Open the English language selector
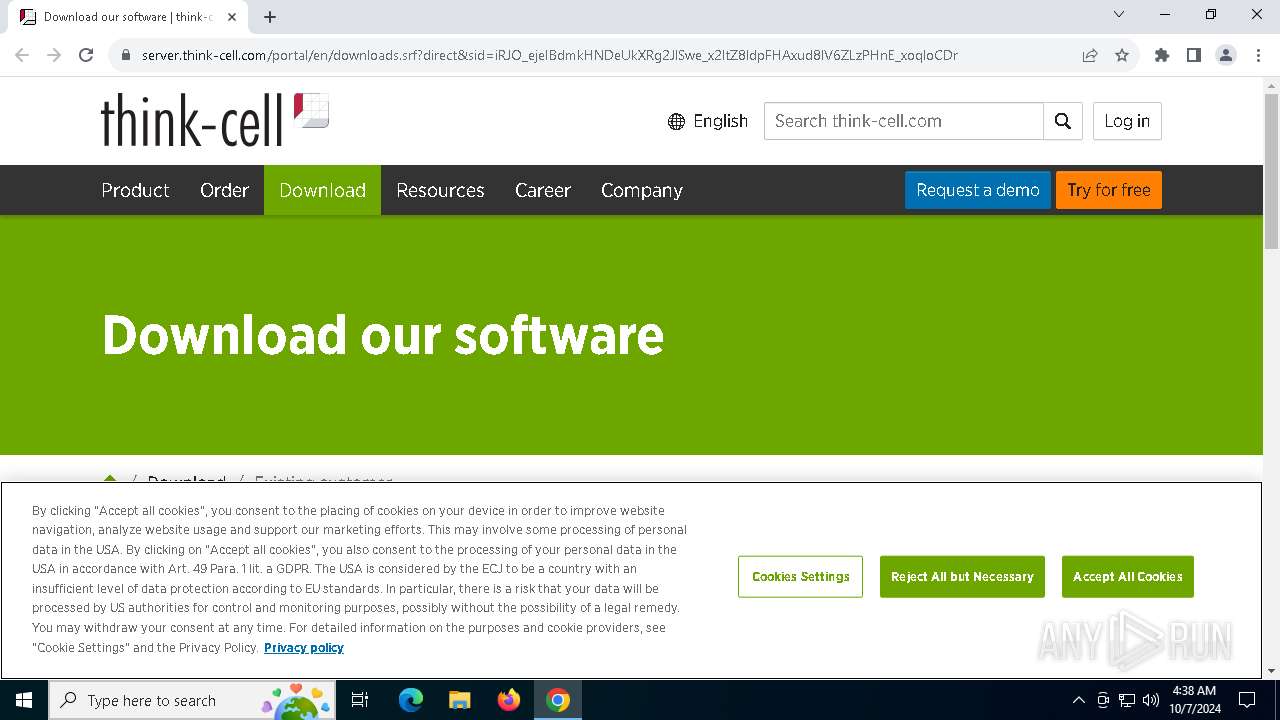1280x720 pixels. coord(708,121)
